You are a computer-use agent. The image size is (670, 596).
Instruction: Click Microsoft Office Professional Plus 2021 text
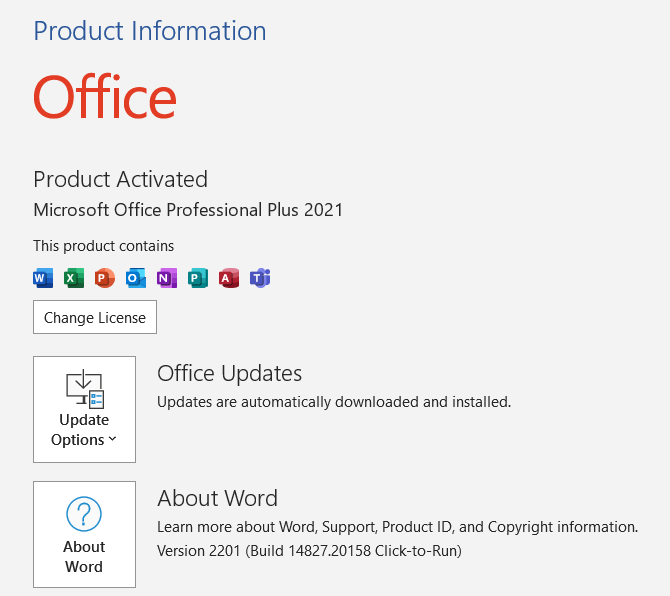pos(188,210)
